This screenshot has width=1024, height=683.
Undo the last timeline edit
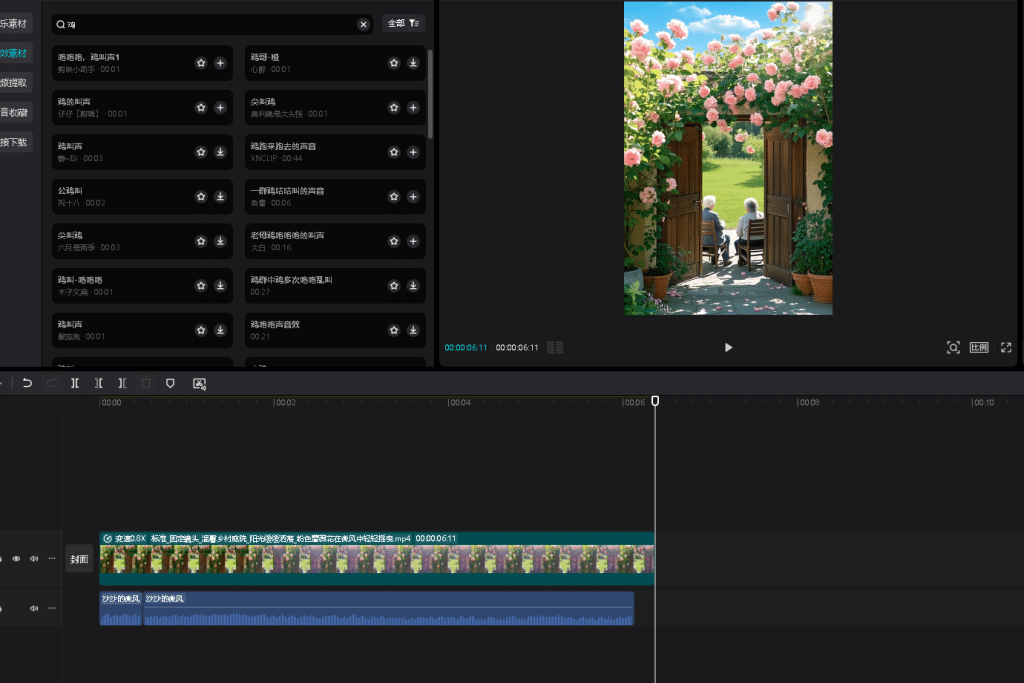(27, 383)
